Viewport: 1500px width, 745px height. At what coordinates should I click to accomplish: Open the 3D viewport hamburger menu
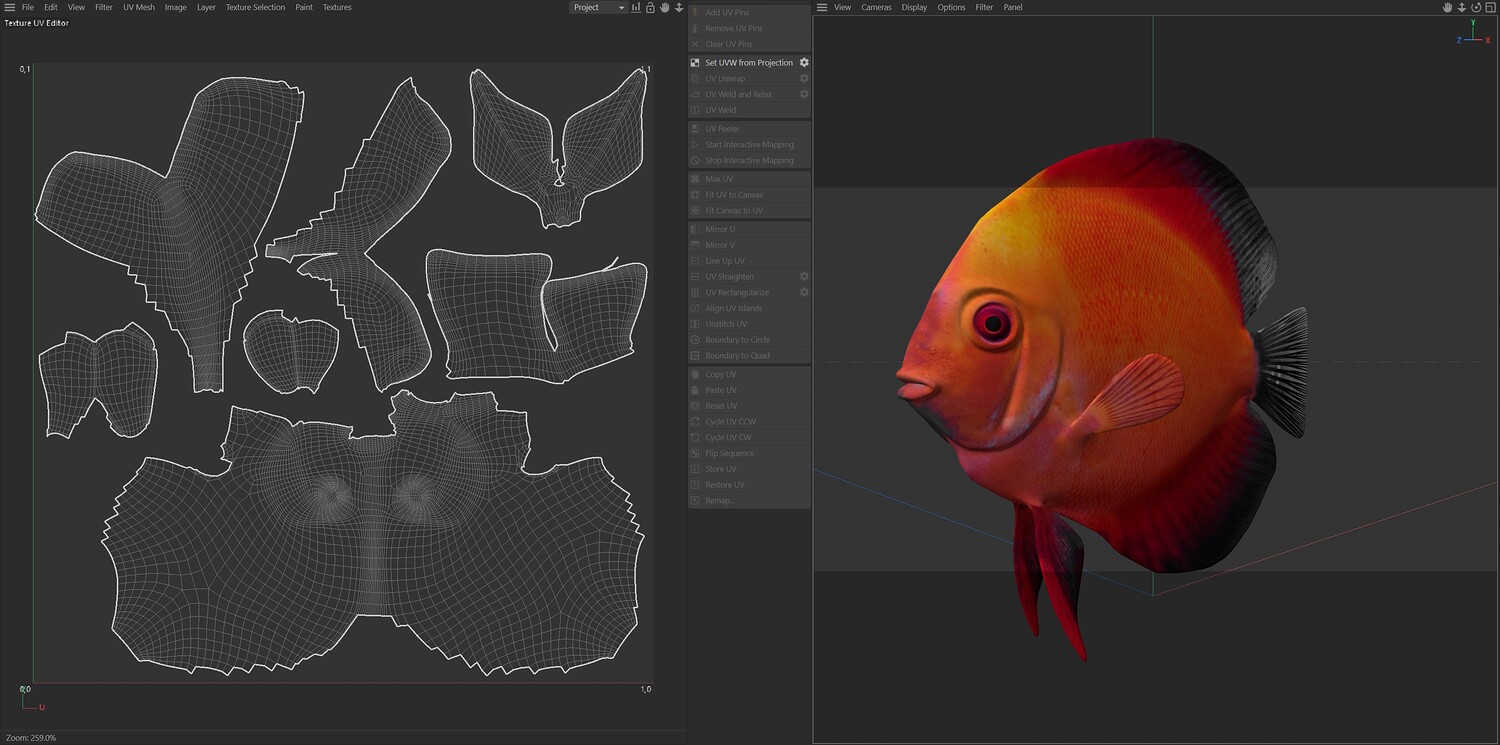pos(822,7)
